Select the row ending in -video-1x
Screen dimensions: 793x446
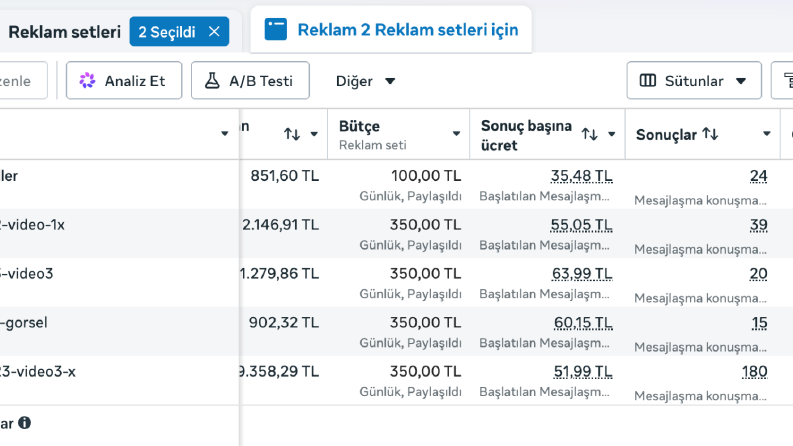pyautogui.click(x=32, y=225)
